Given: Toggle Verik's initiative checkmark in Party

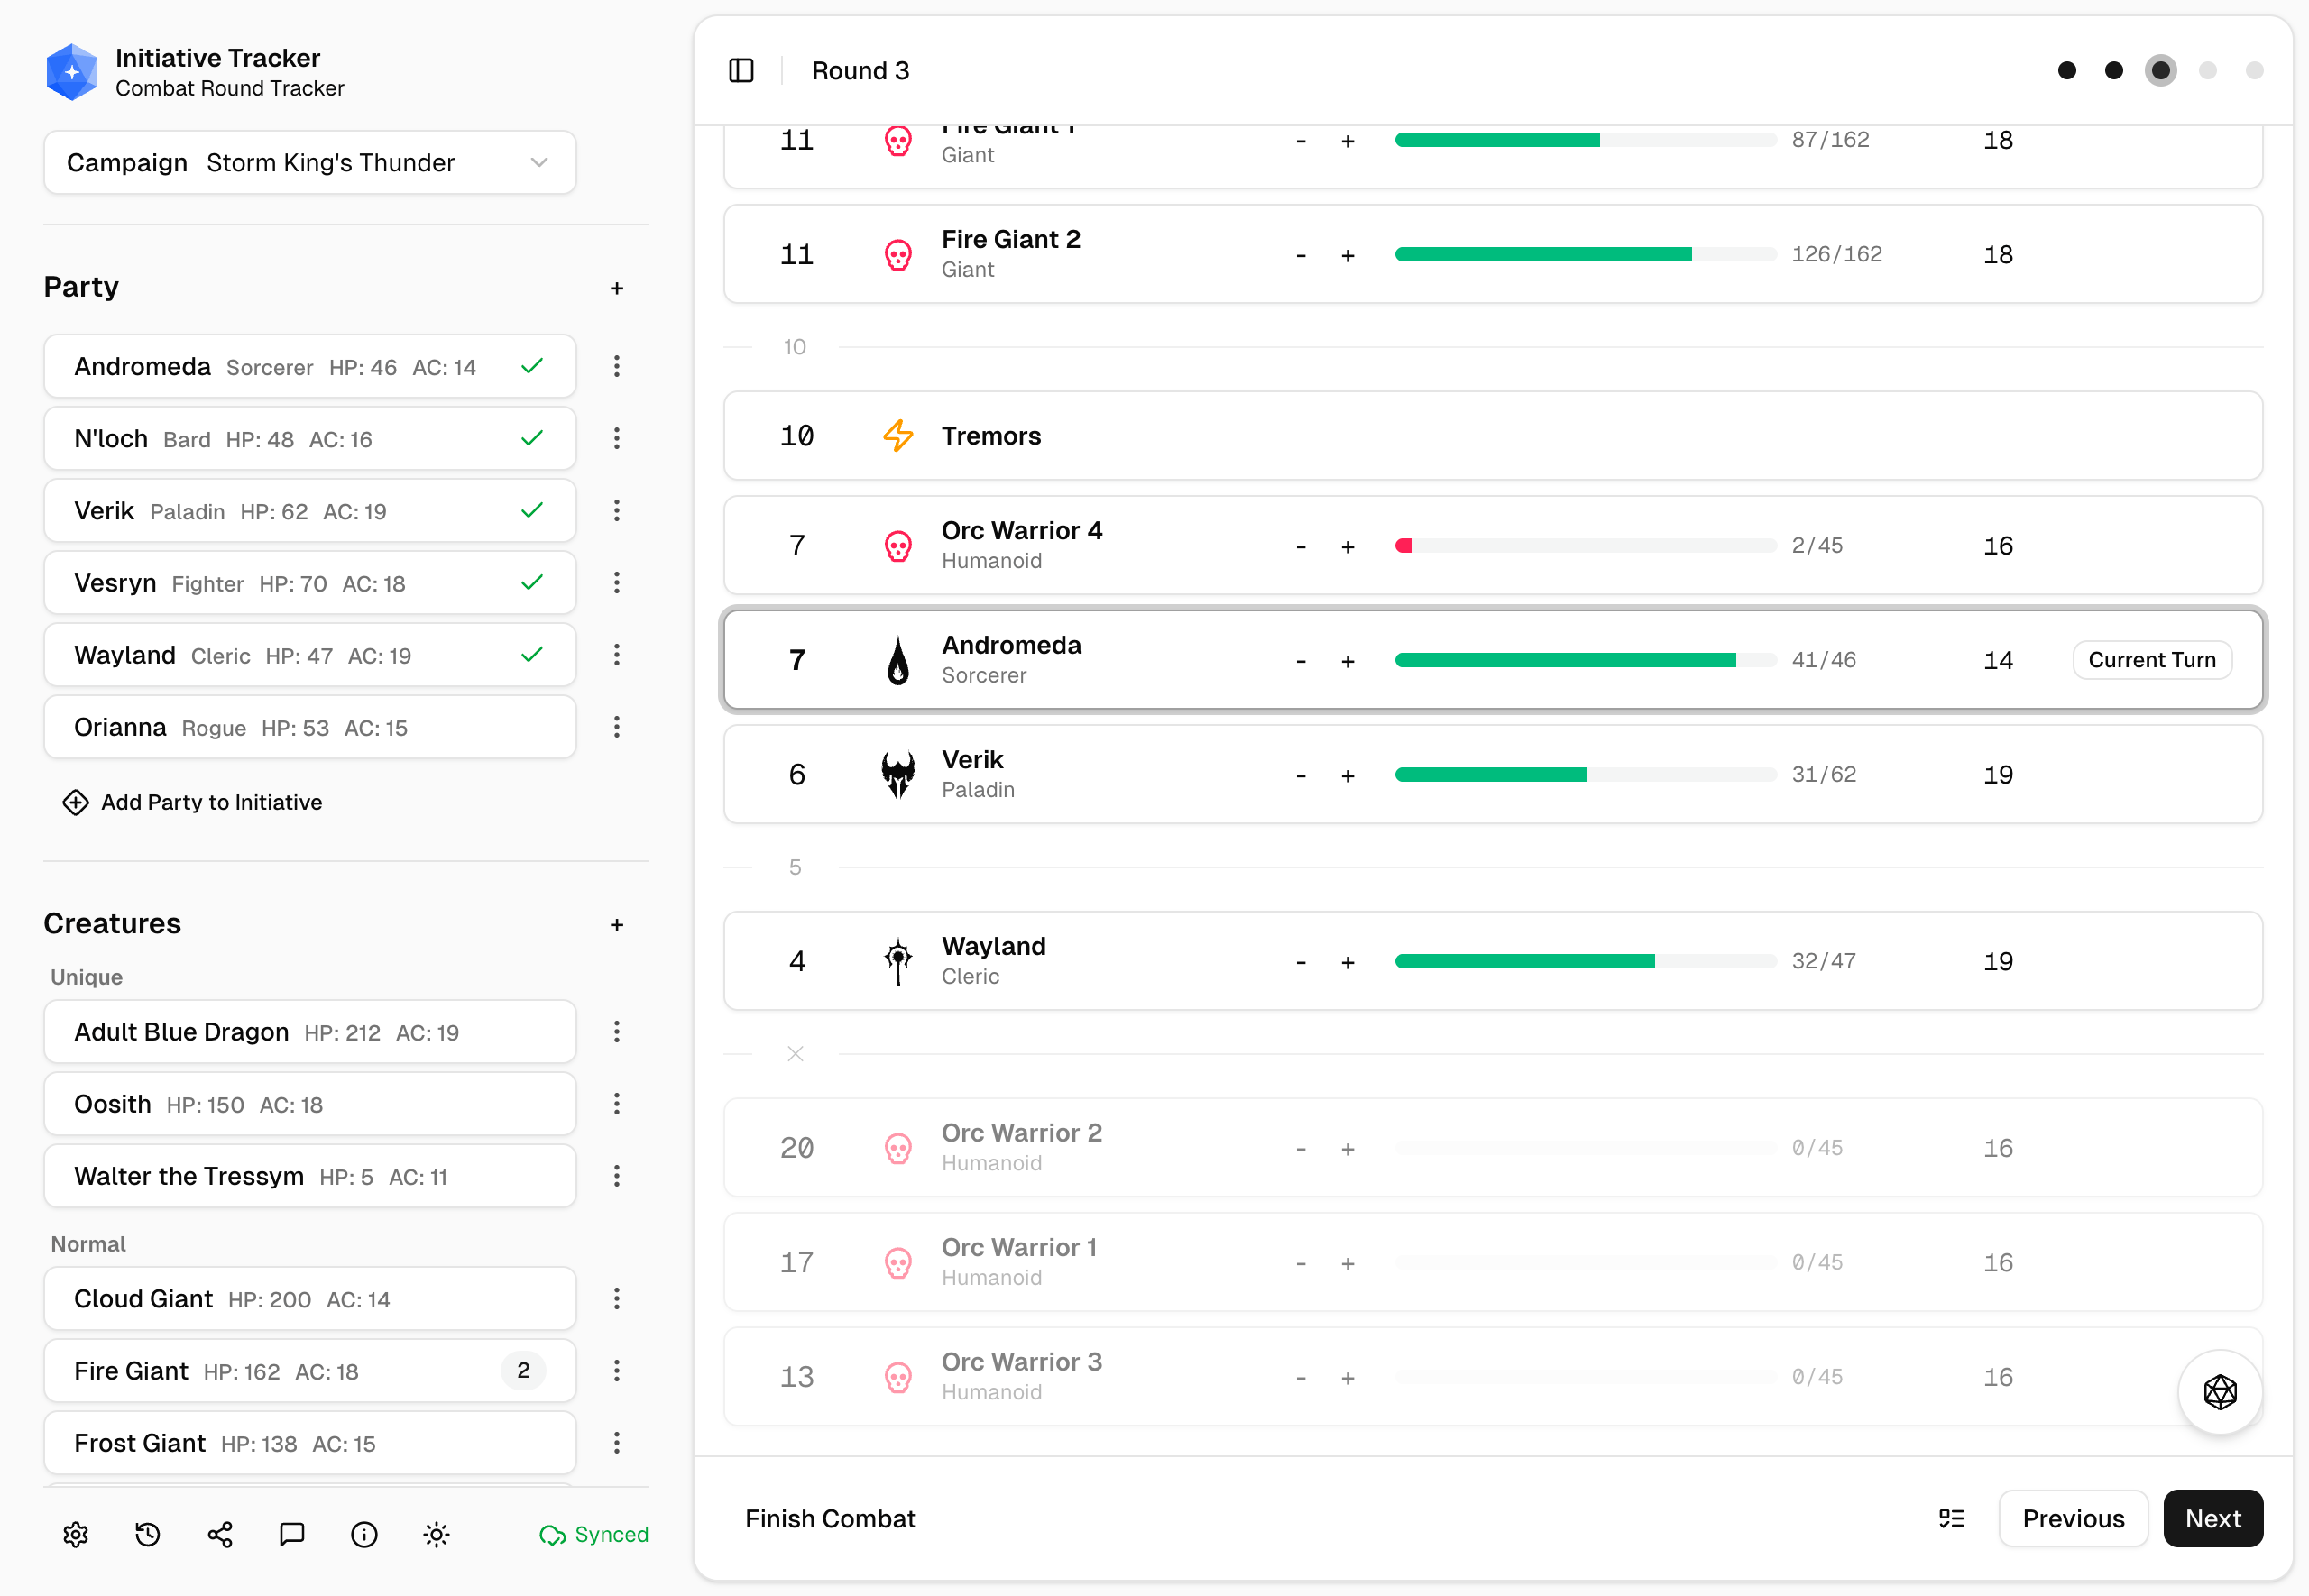Looking at the screenshot, I should click(x=532, y=510).
